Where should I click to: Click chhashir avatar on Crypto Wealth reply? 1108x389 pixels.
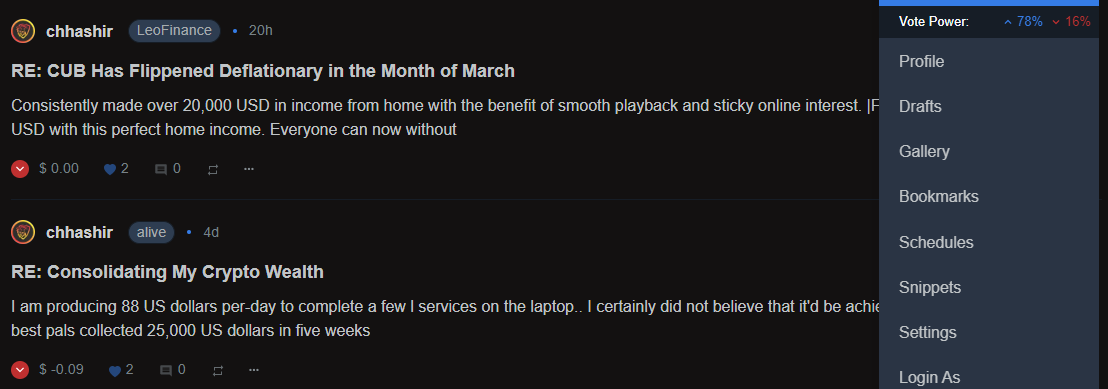(23, 232)
